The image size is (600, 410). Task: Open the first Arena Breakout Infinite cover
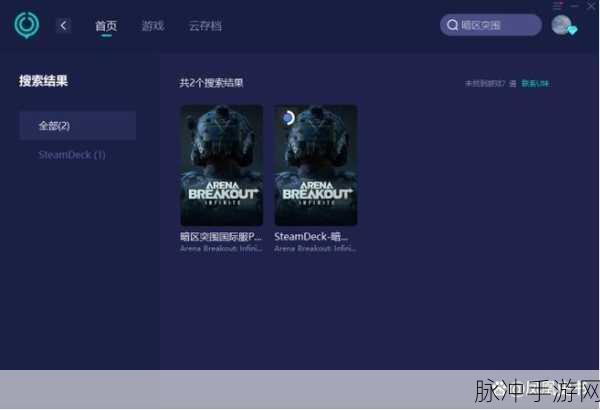tap(222, 165)
